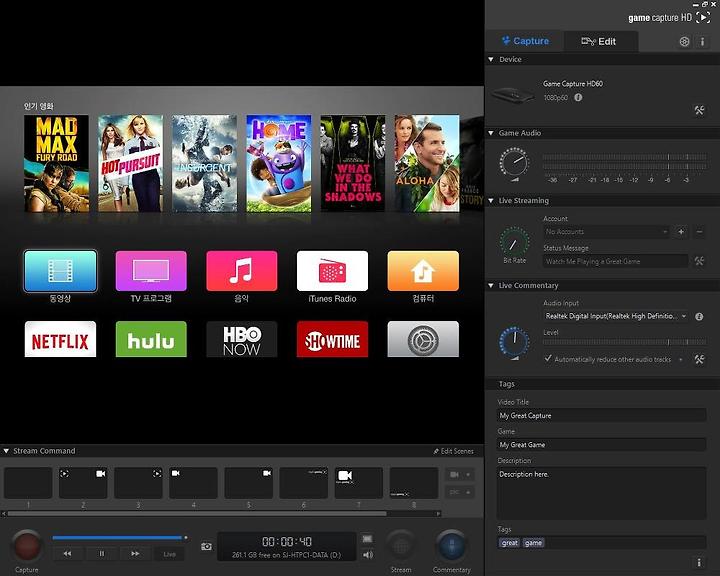The height and width of the screenshot is (576, 720).
Task: Open hulu app tile
Action: (151, 339)
